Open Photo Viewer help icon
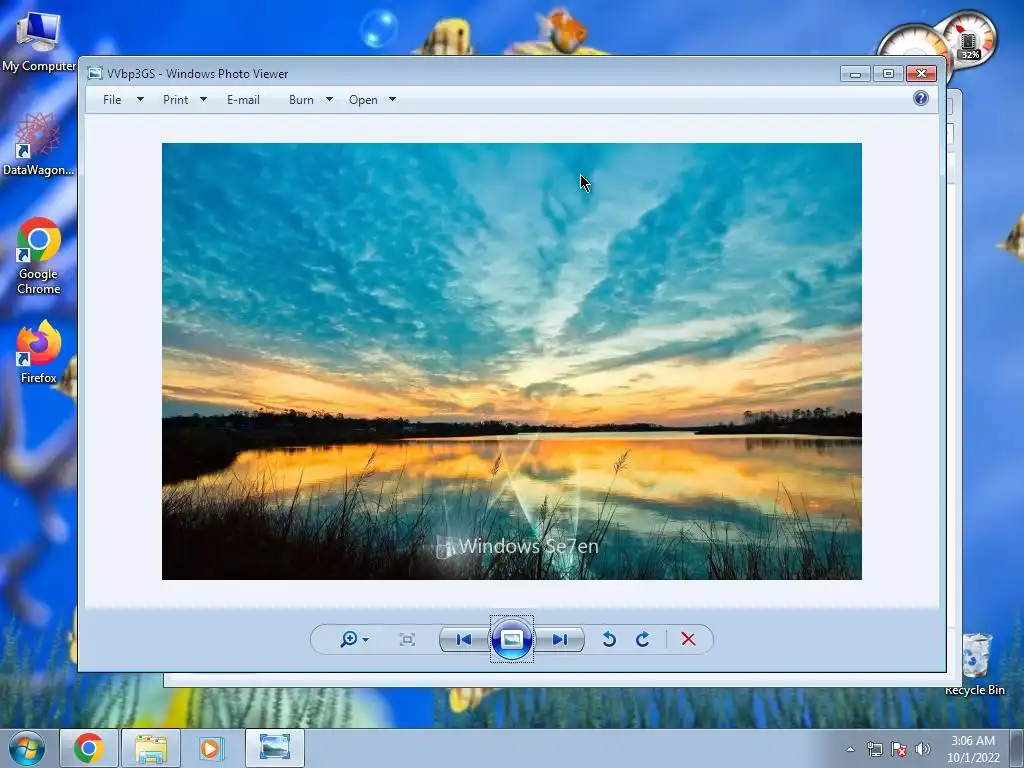 pyautogui.click(x=921, y=99)
